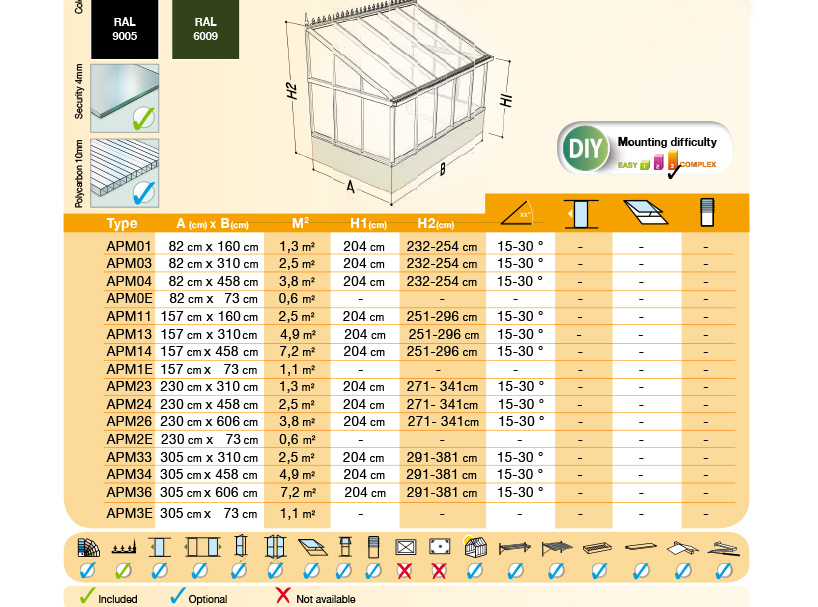
Task: Click the APM26 type row label
Action: pyautogui.click(x=129, y=421)
